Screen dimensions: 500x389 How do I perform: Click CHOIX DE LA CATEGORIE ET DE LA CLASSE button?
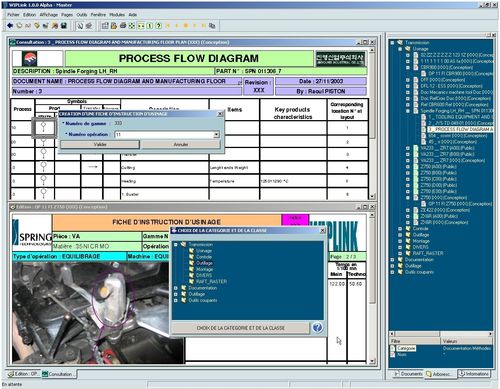click(x=240, y=328)
